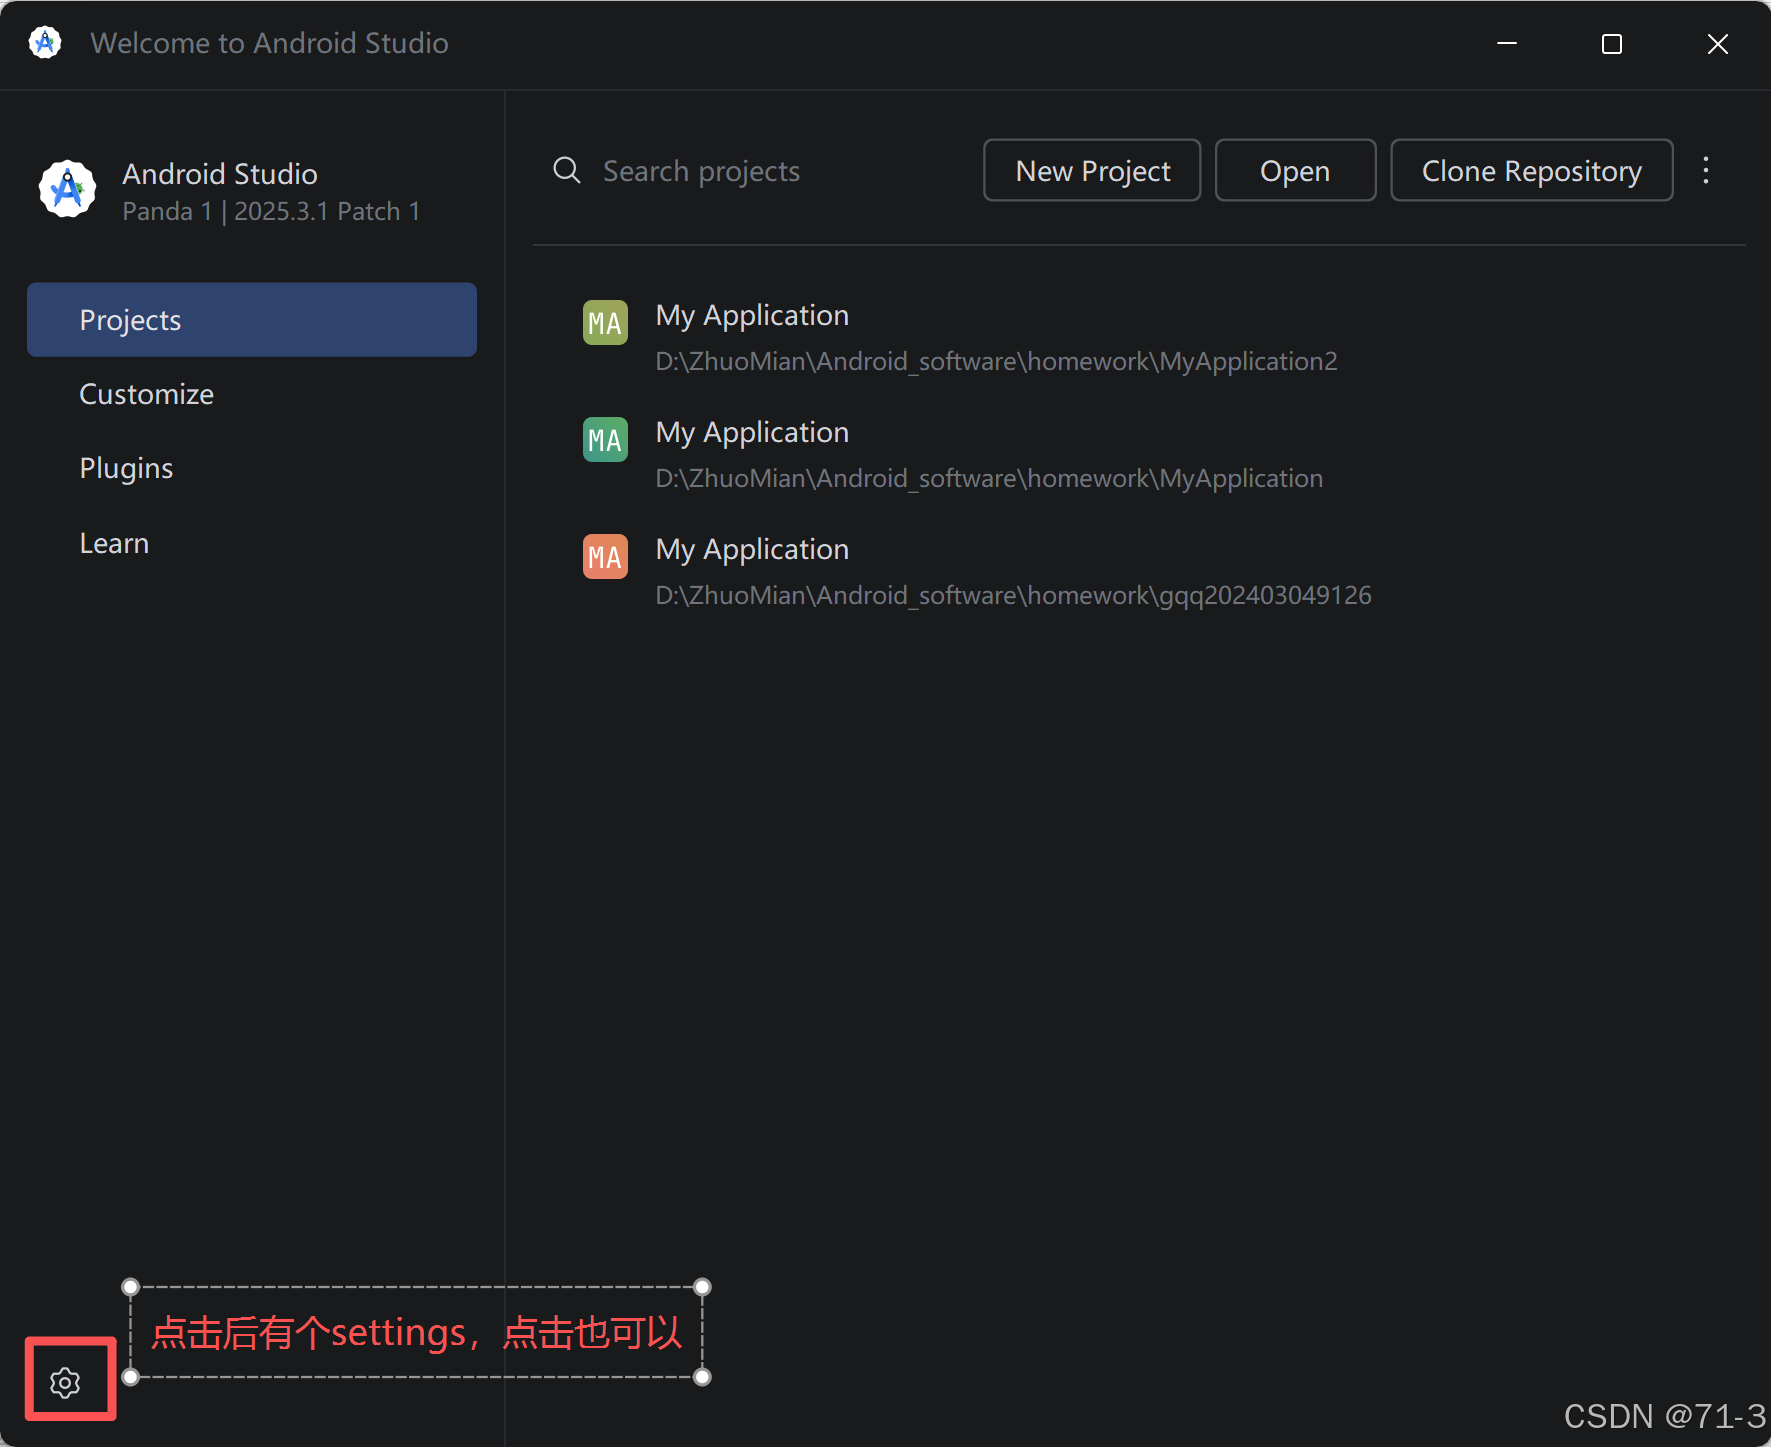Go to the Learn tab
Image resolution: width=1771 pixels, height=1447 pixels.
click(x=252, y=543)
